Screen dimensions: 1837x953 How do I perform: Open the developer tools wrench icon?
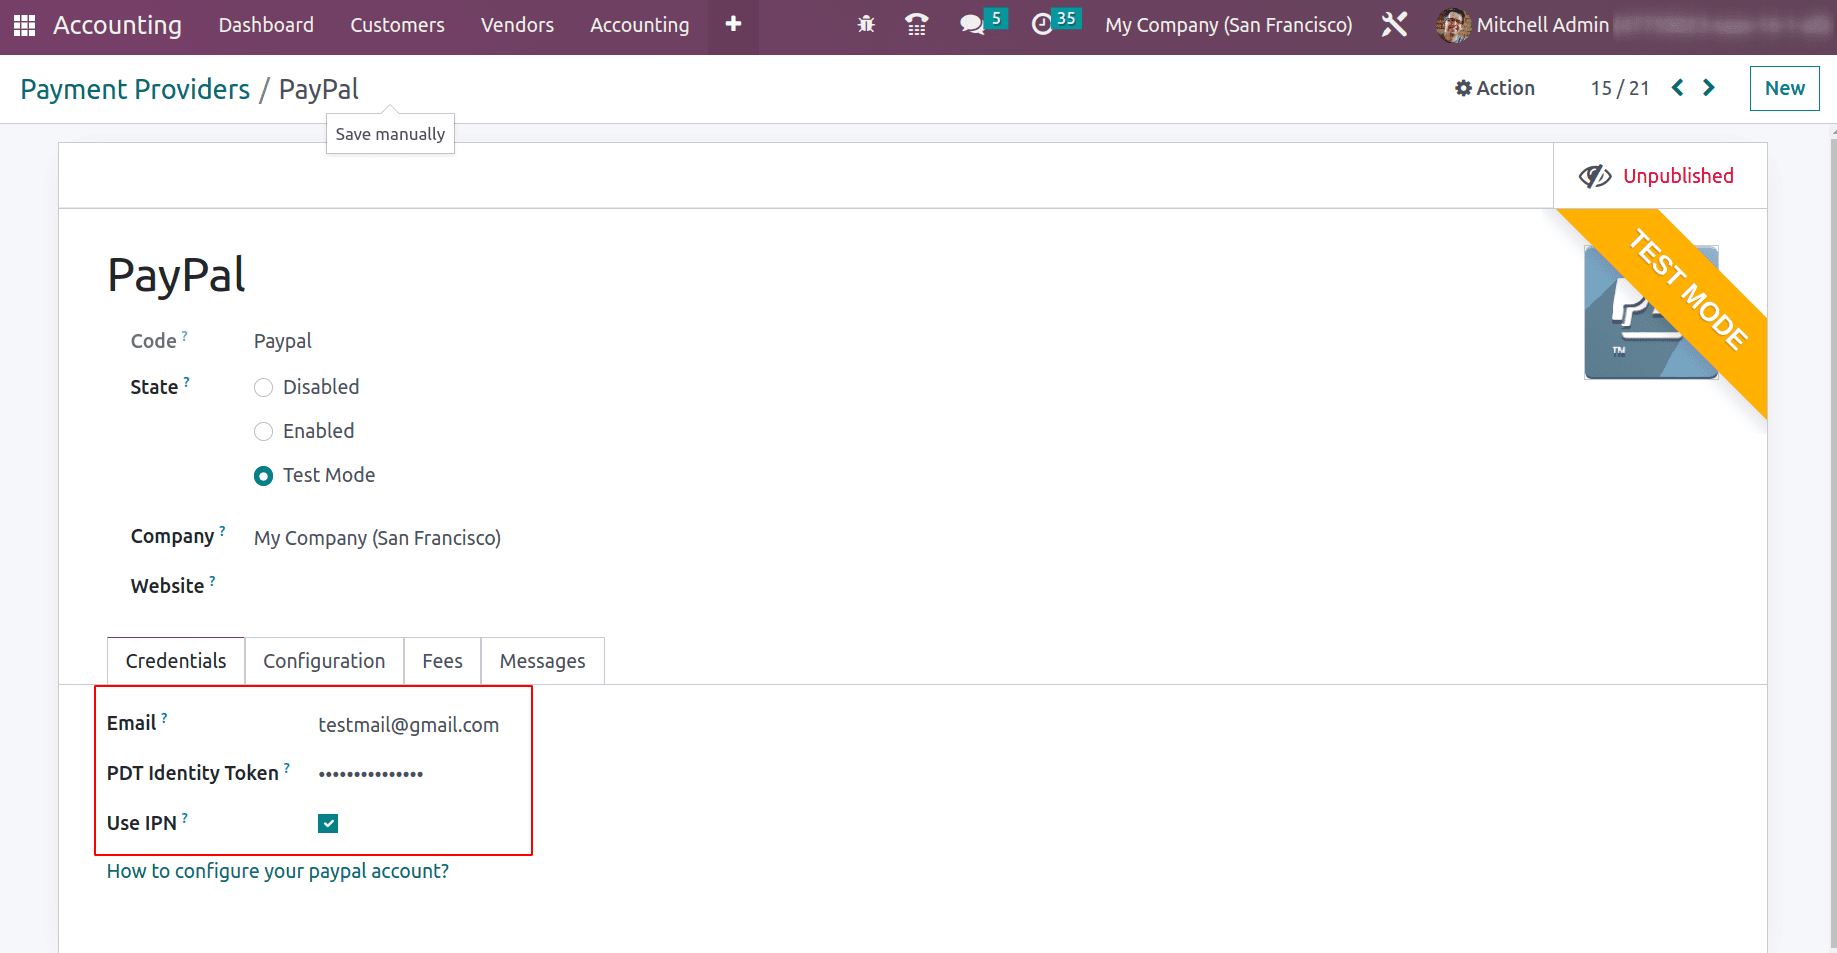click(1394, 24)
